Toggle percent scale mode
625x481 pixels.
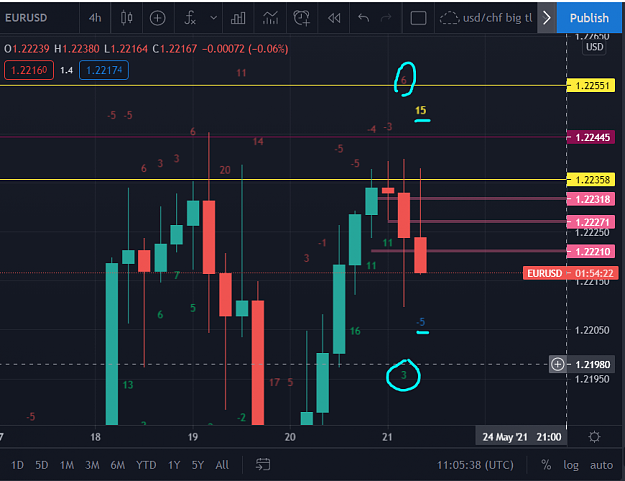(546, 465)
